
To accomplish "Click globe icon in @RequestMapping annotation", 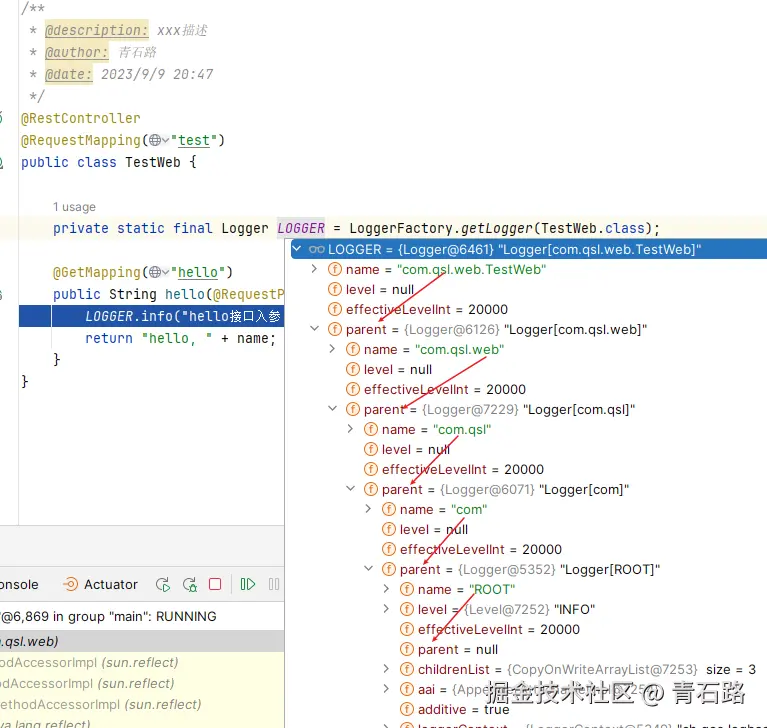I will pos(155,140).
